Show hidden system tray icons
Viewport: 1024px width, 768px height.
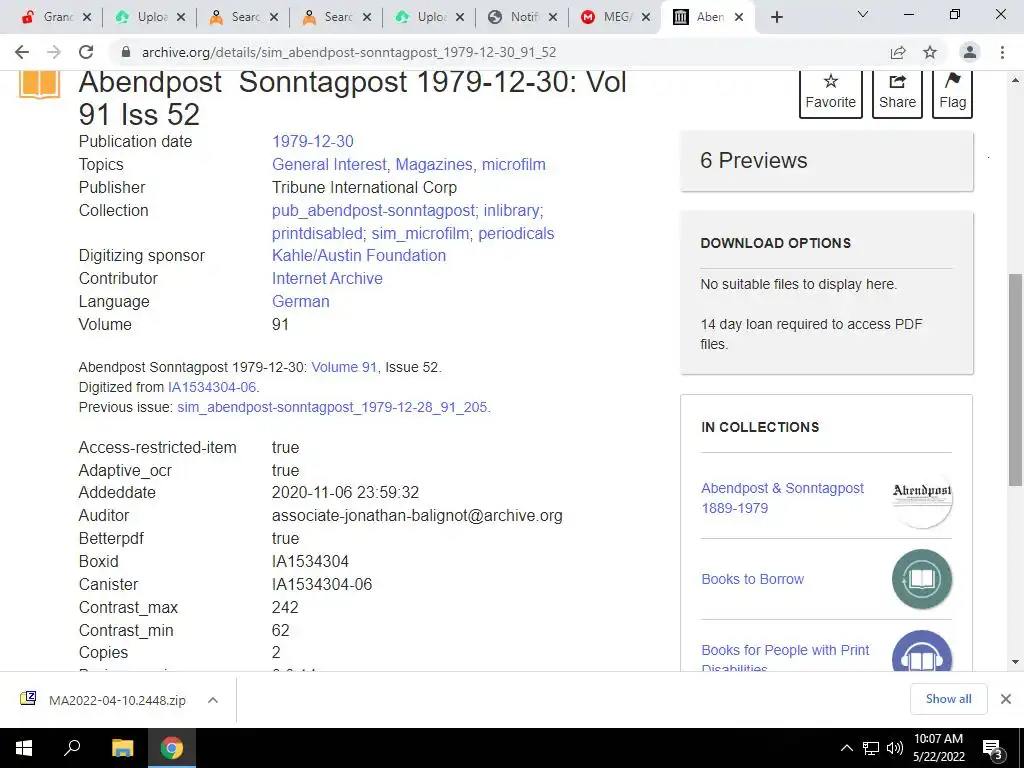click(846, 748)
